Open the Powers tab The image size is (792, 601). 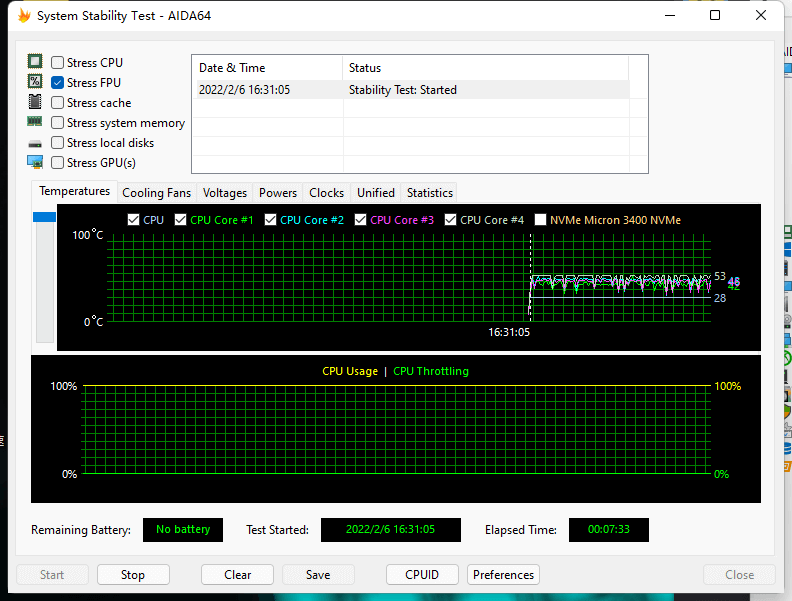[278, 193]
